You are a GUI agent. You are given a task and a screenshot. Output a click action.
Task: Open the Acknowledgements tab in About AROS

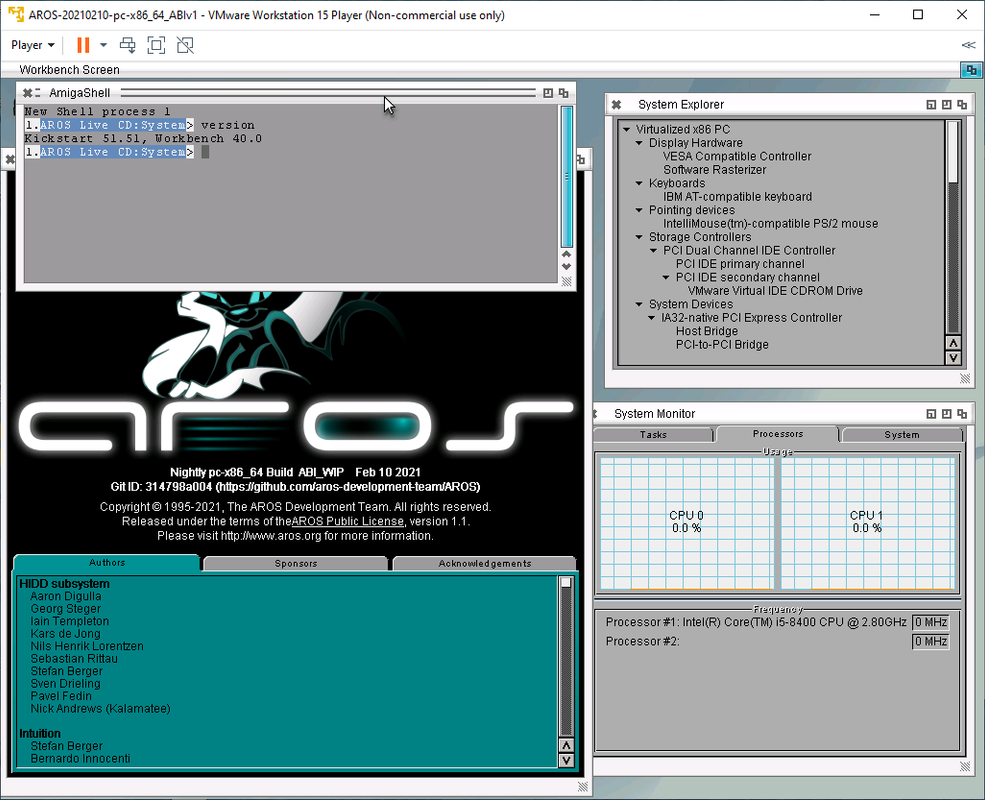pyautogui.click(x=484, y=563)
